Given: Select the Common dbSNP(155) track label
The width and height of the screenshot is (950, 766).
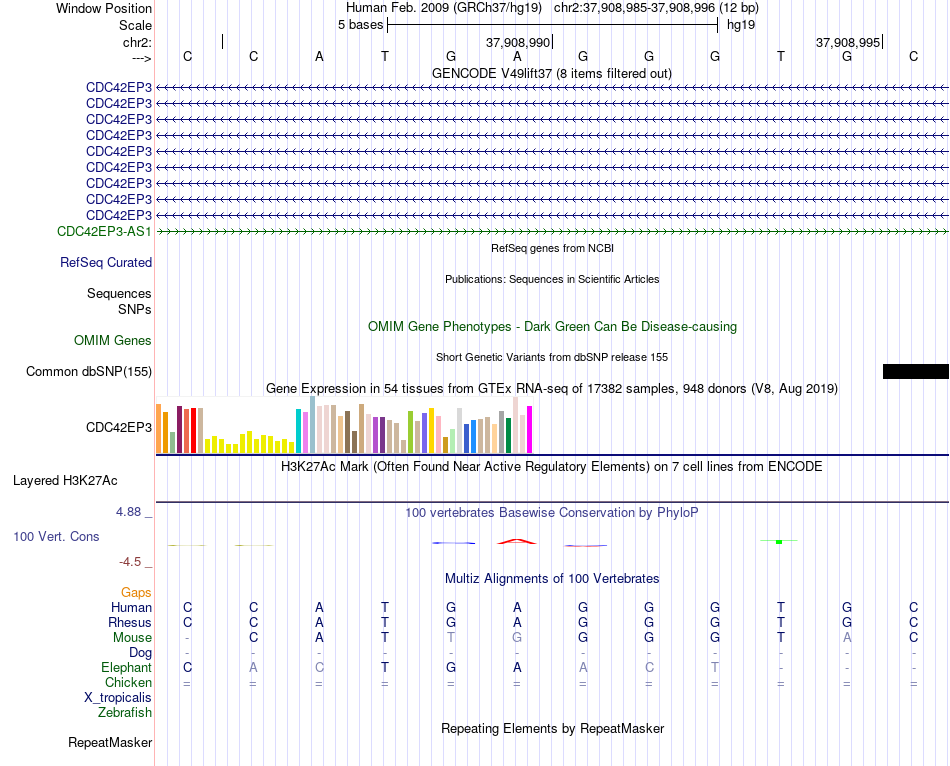Looking at the screenshot, I should click(x=89, y=371).
